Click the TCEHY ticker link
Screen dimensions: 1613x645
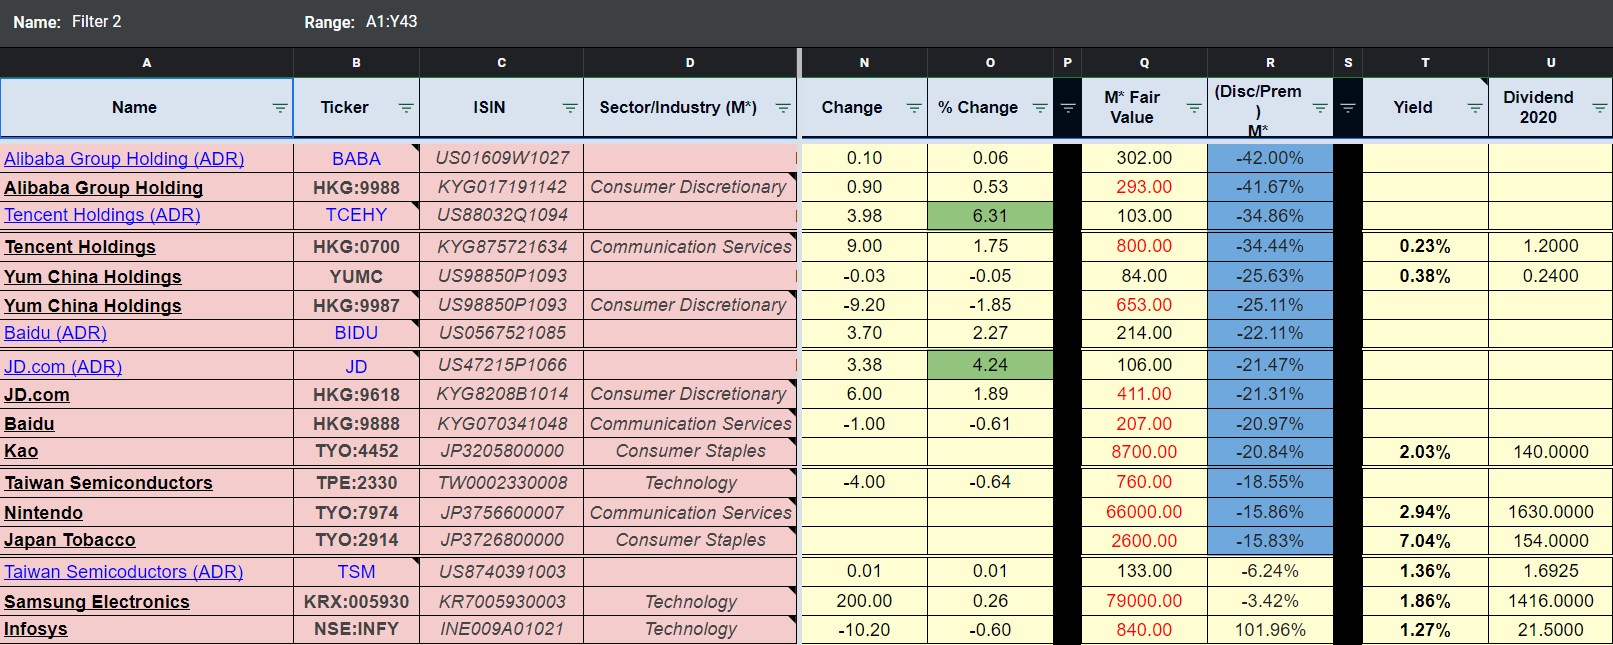pyautogui.click(x=357, y=215)
